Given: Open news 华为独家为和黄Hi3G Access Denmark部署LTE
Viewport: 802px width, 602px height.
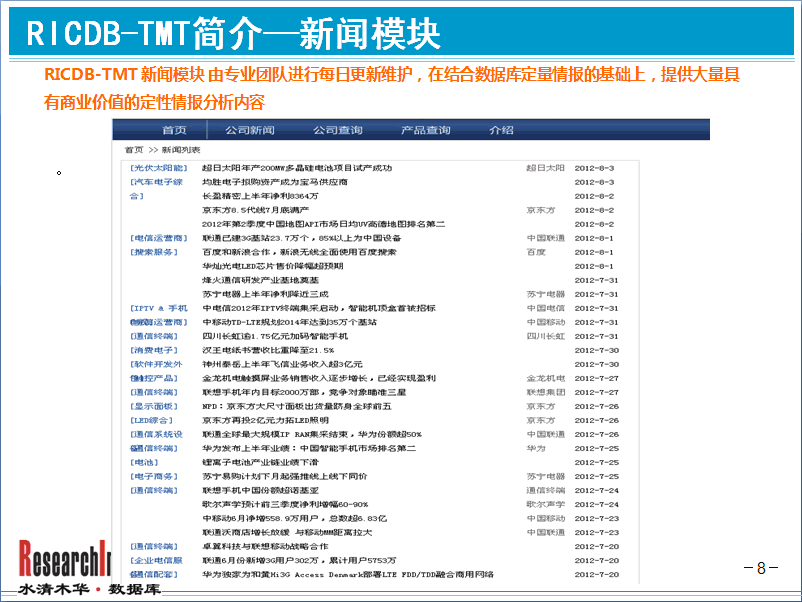Looking at the screenshot, I should 348,574.
